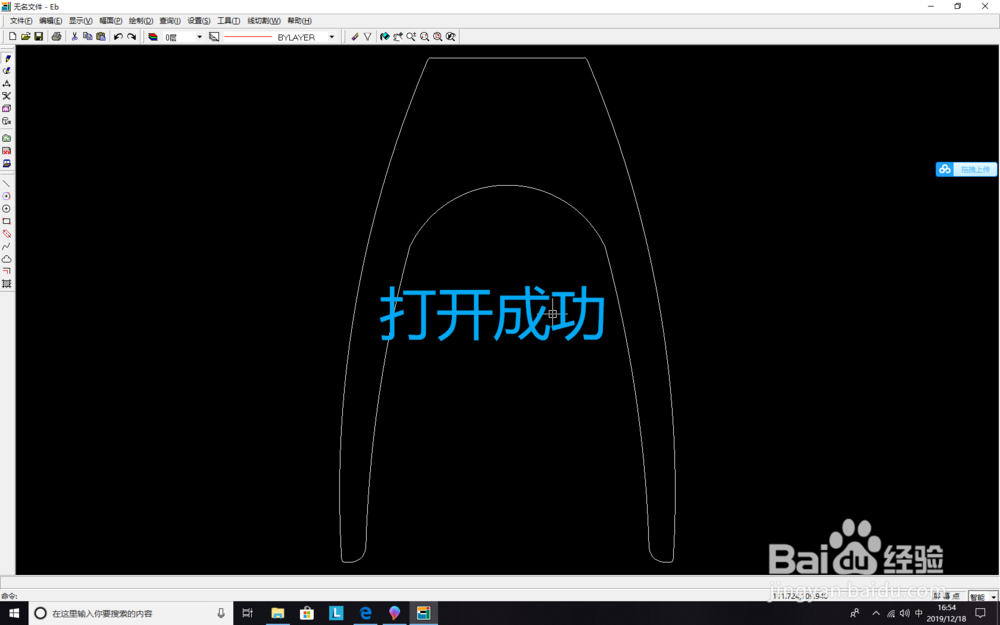This screenshot has width=1000, height=625.
Task: Open the 智能 snap mode dropdown
Action: coord(993,597)
